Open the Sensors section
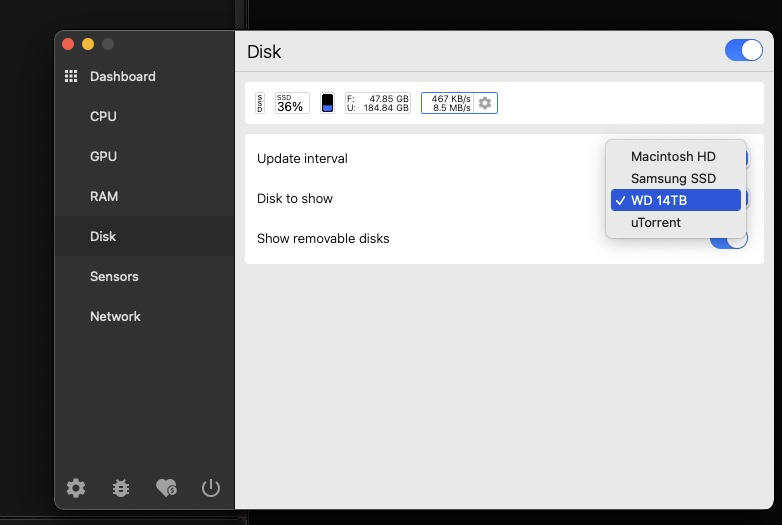This screenshot has height=525, width=782. tap(145, 276)
